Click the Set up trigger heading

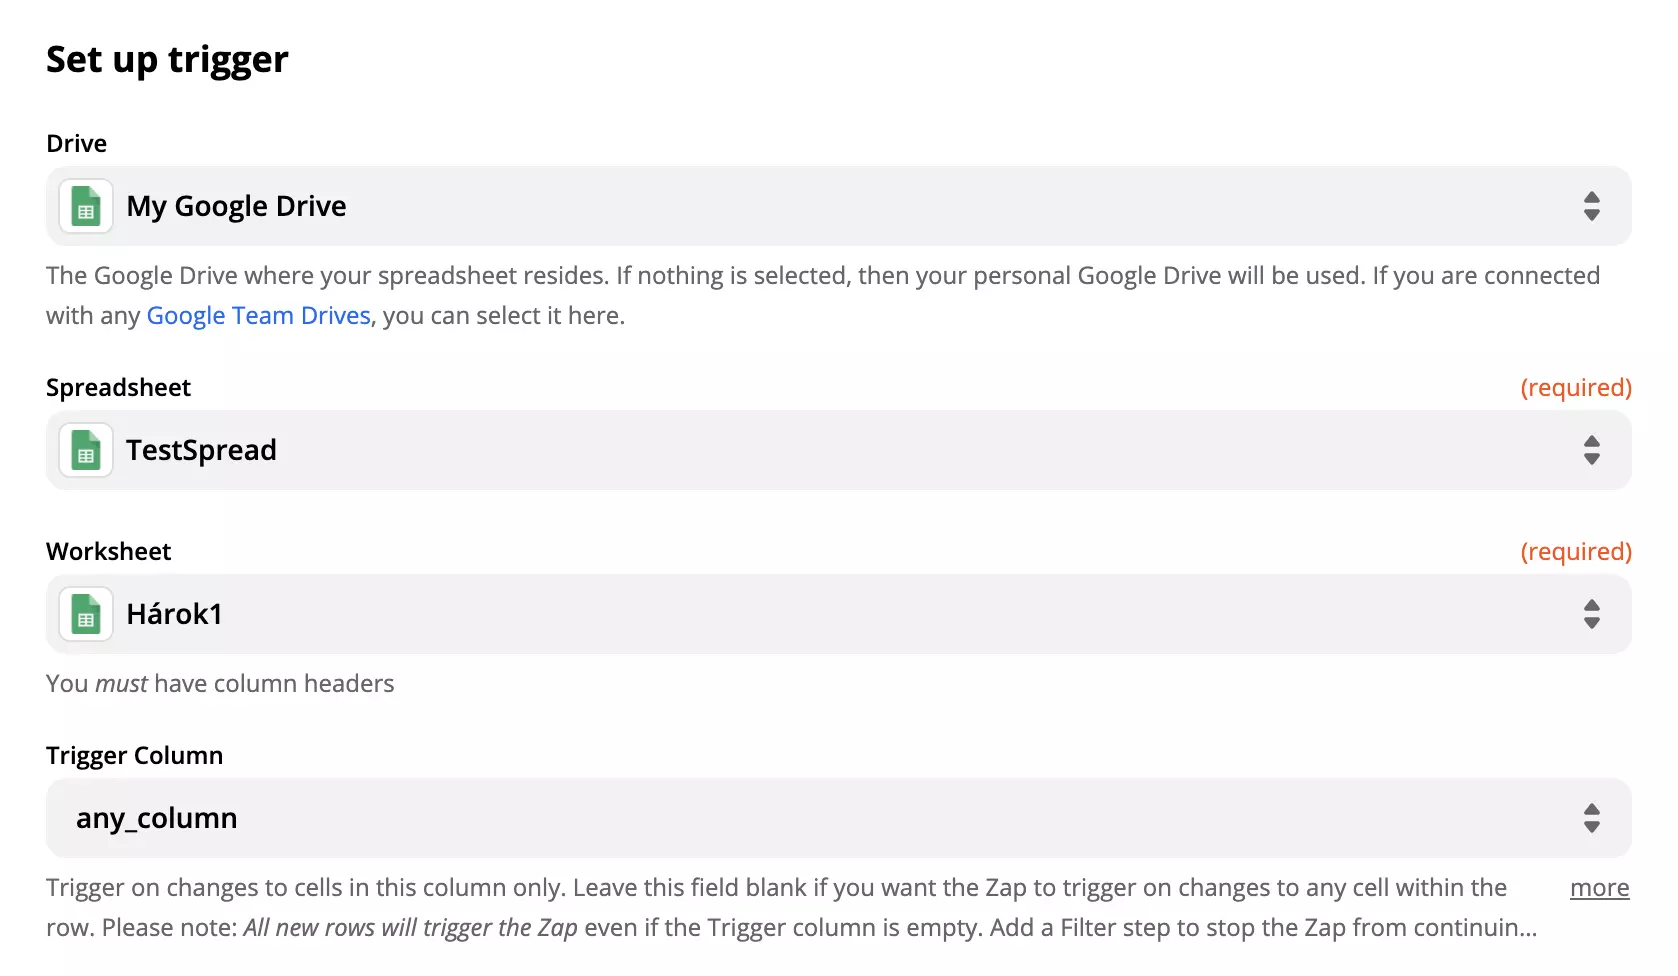pyautogui.click(x=166, y=59)
